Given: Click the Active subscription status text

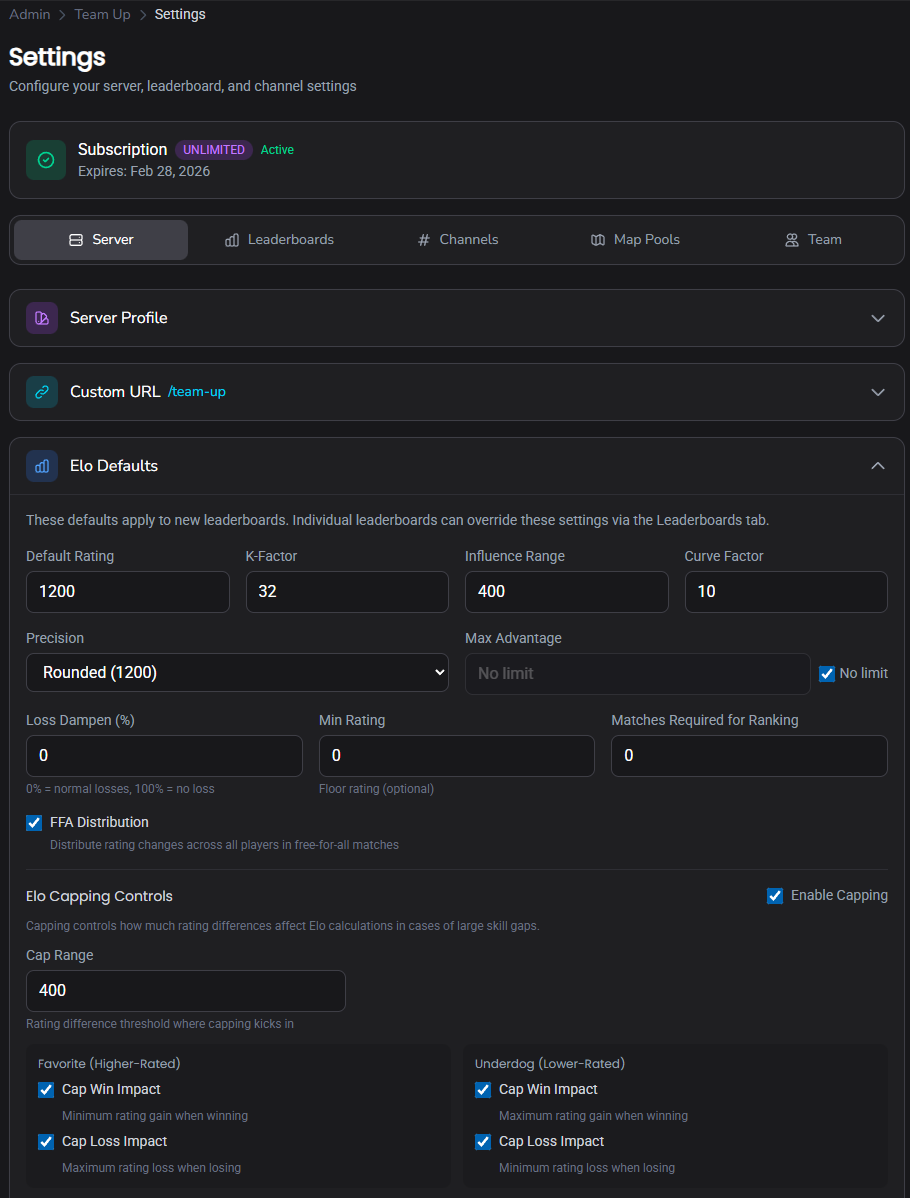Looking at the screenshot, I should [277, 150].
